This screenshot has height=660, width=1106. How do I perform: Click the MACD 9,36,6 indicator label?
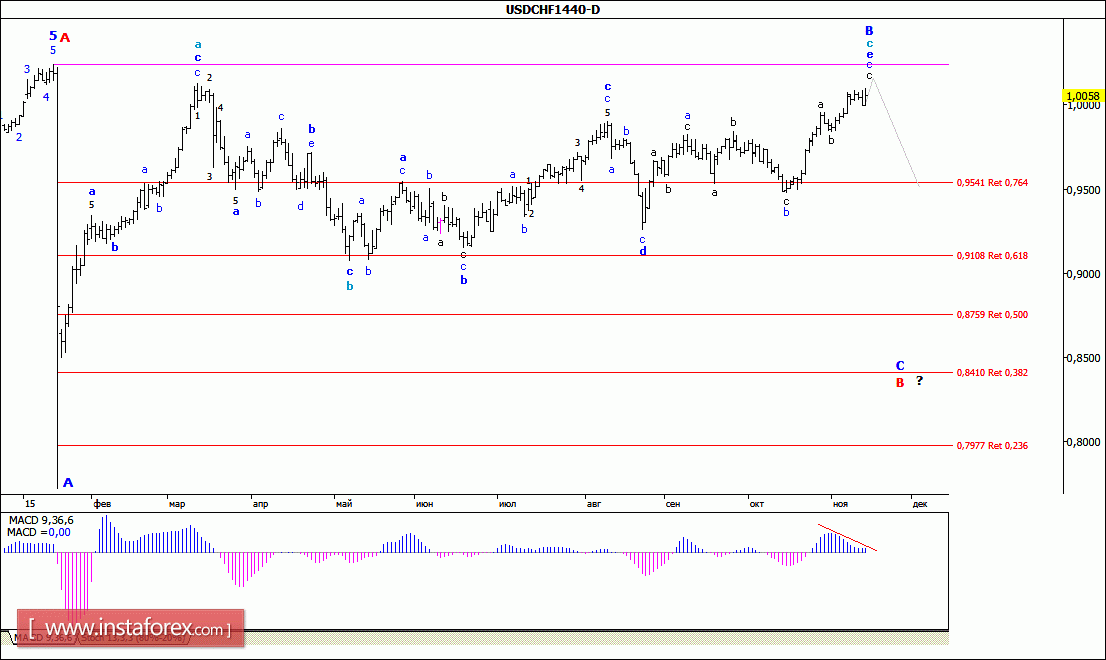point(40,521)
